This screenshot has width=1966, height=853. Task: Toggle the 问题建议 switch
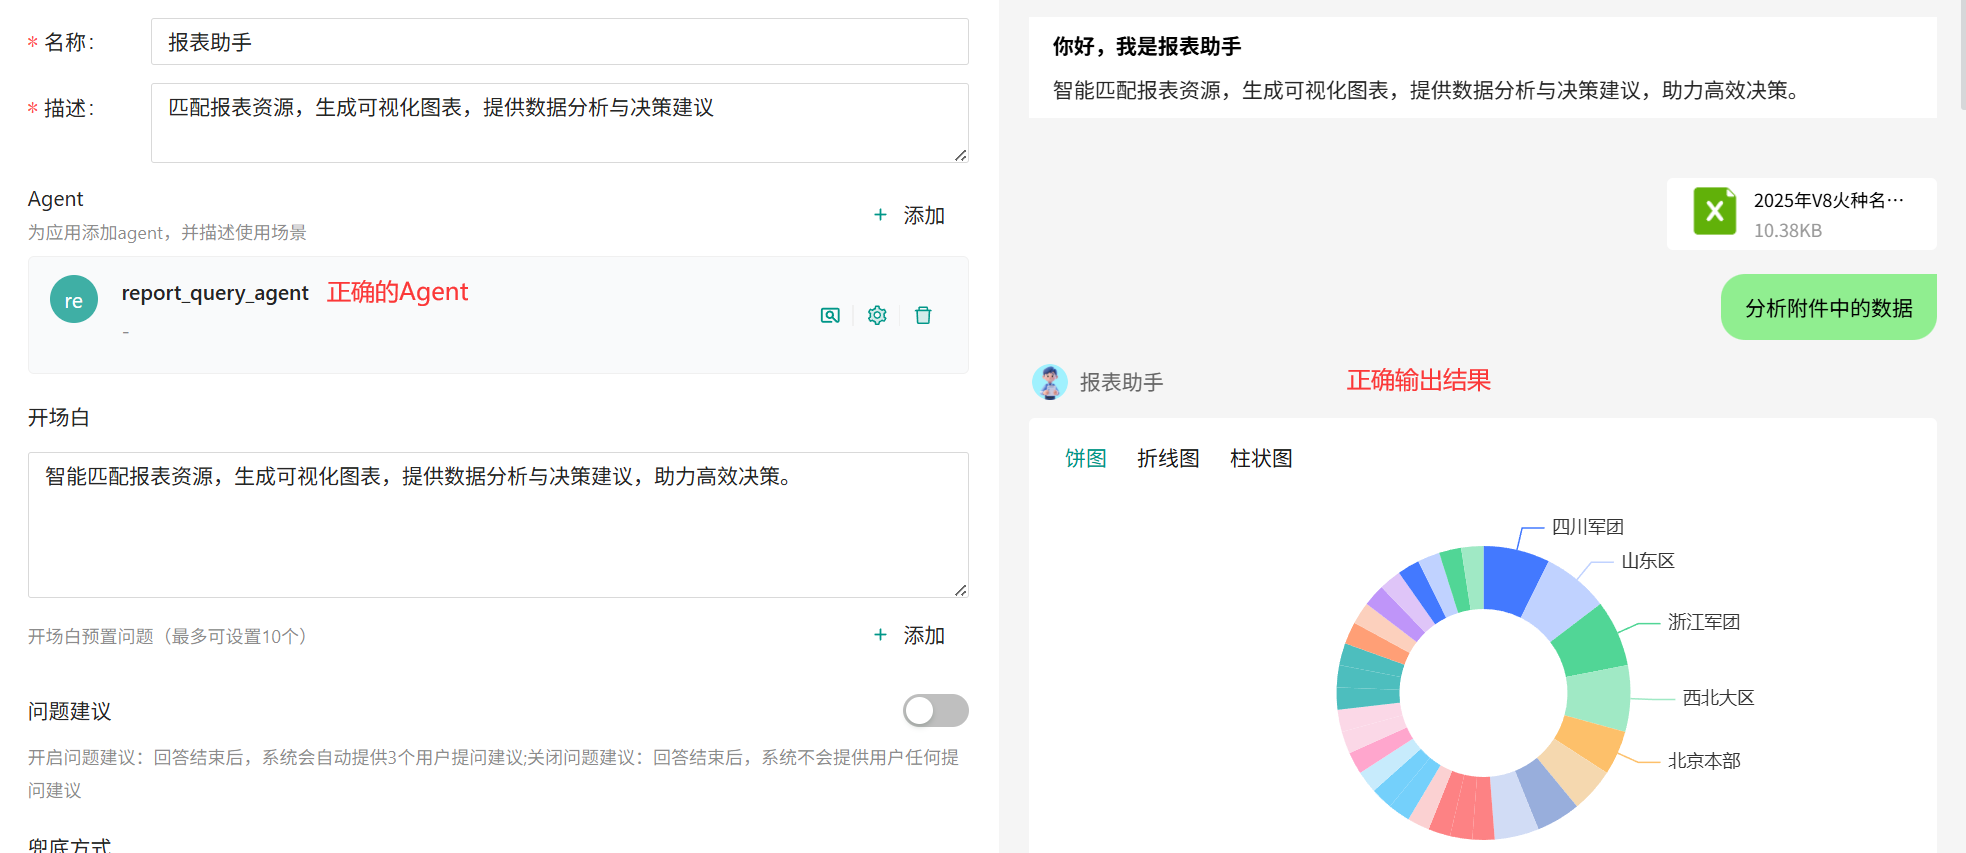coord(935,711)
